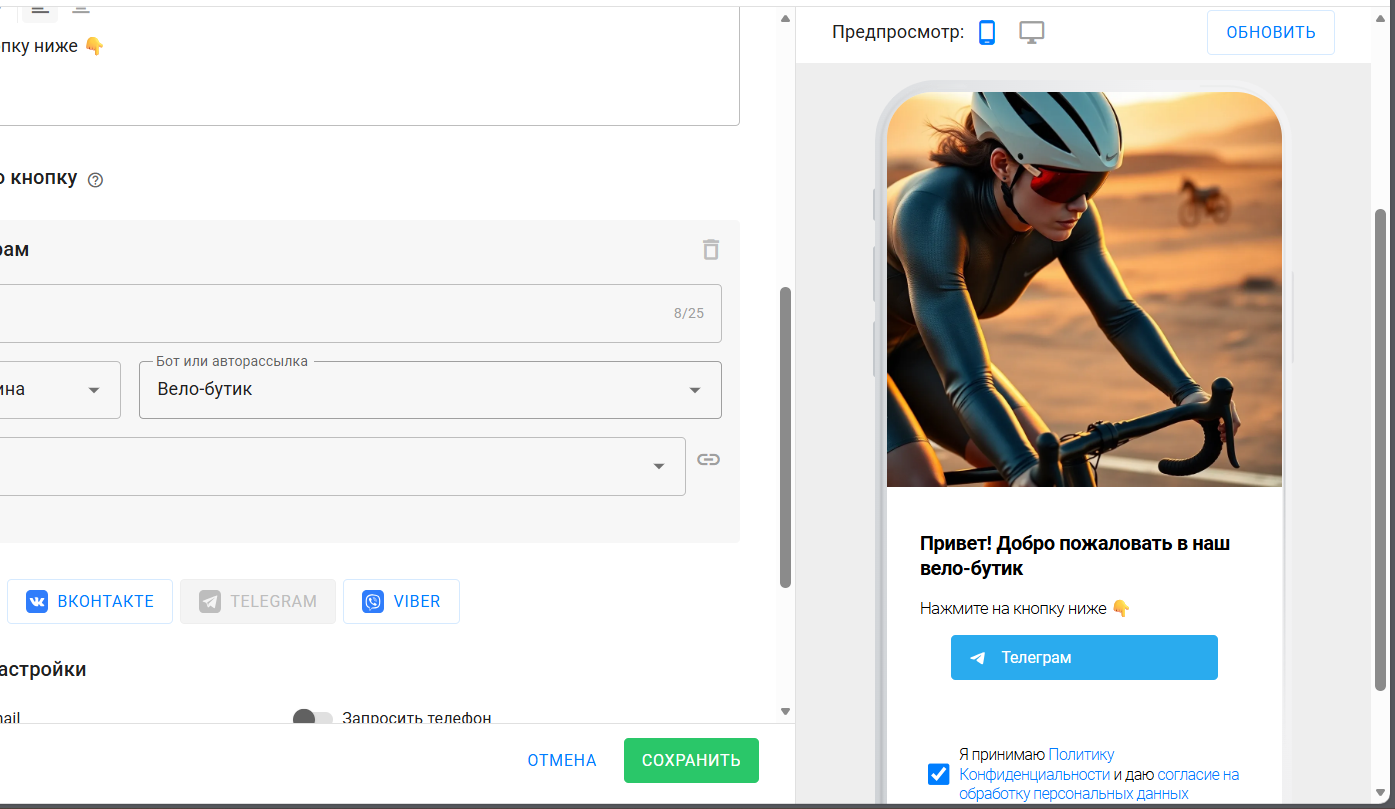Switch preview to desktop monitor view
1395x809 pixels.
click(x=1032, y=32)
